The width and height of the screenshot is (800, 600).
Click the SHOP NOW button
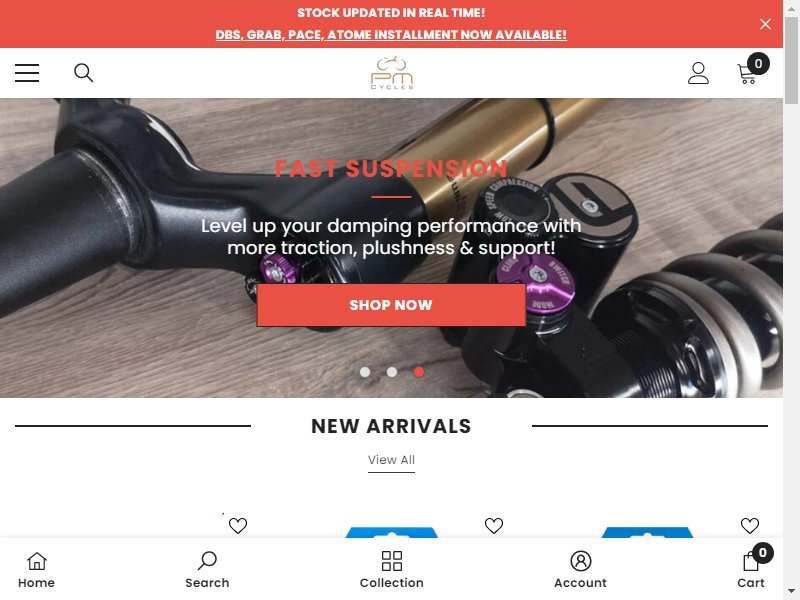point(391,305)
